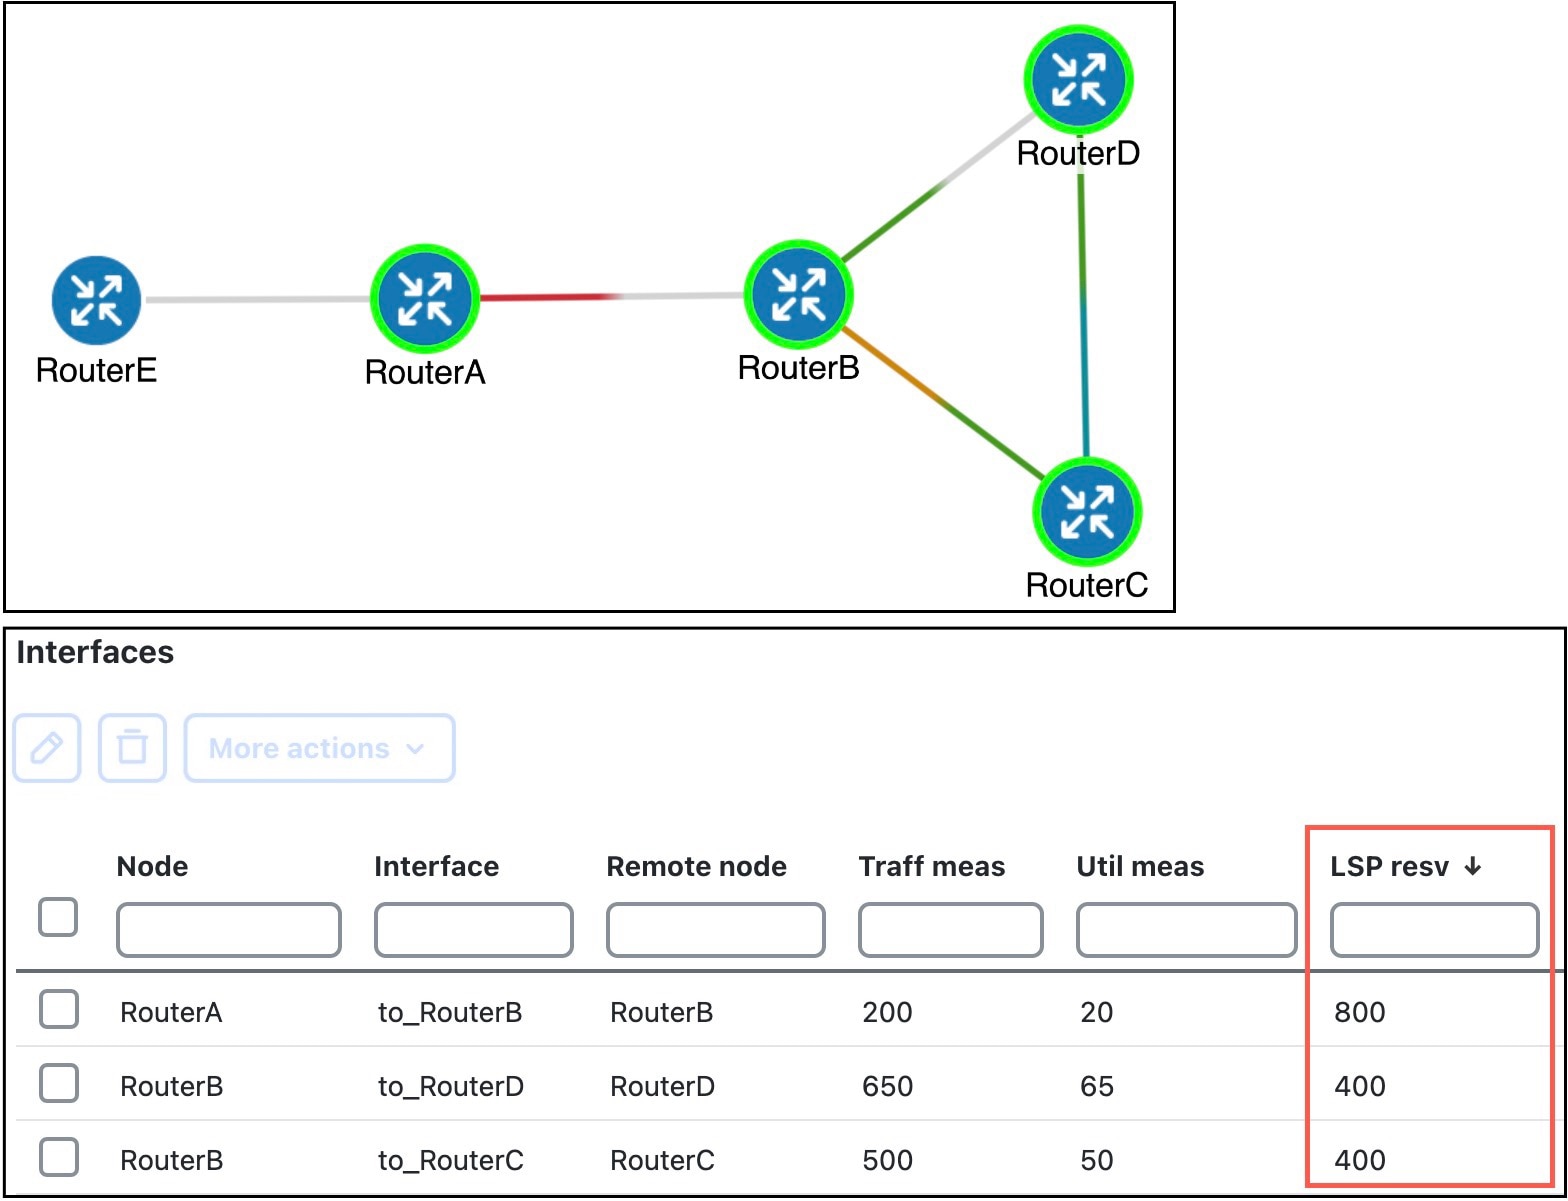Click the Interfaces panel title
1568x1201 pixels.
95,652
